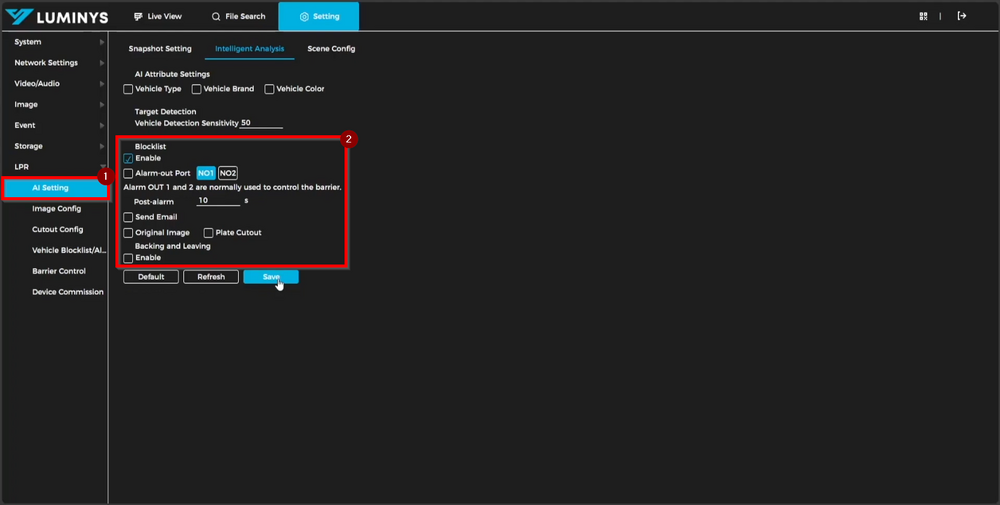Switch to the Snapshot Setting tab
Screen dimensions: 1000x505
tap(160, 49)
